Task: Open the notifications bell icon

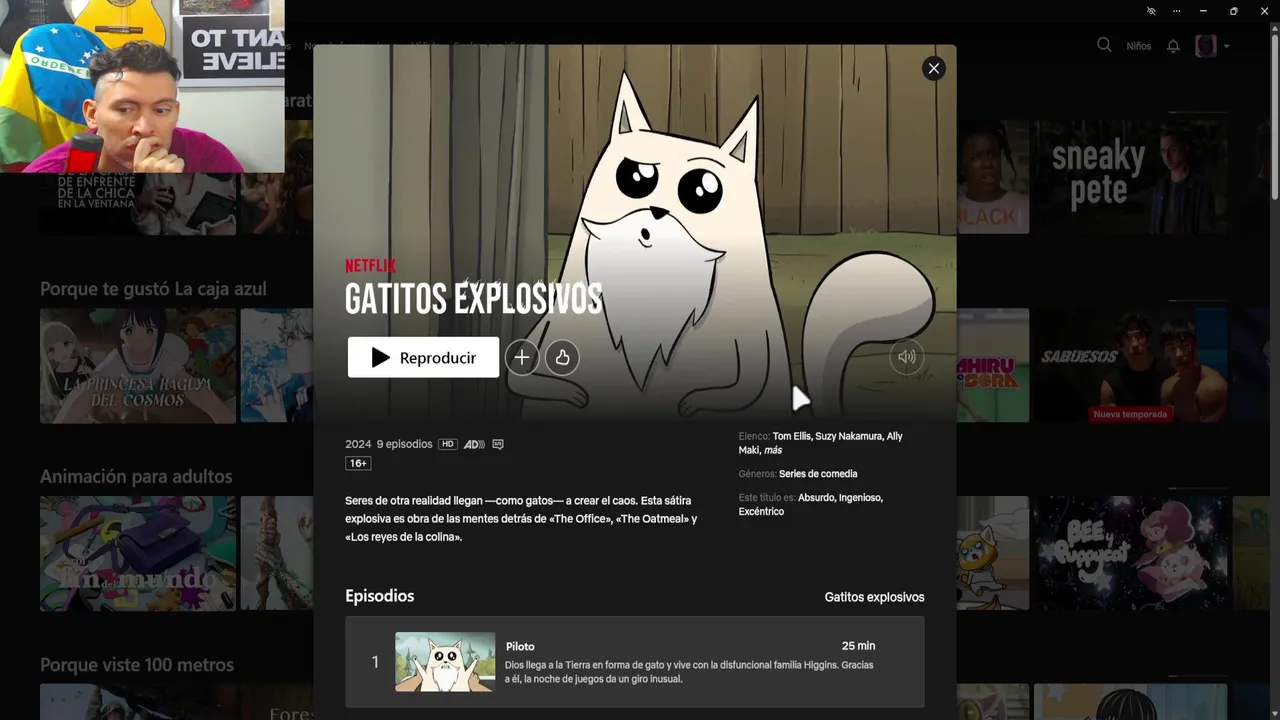Action: (1173, 46)
